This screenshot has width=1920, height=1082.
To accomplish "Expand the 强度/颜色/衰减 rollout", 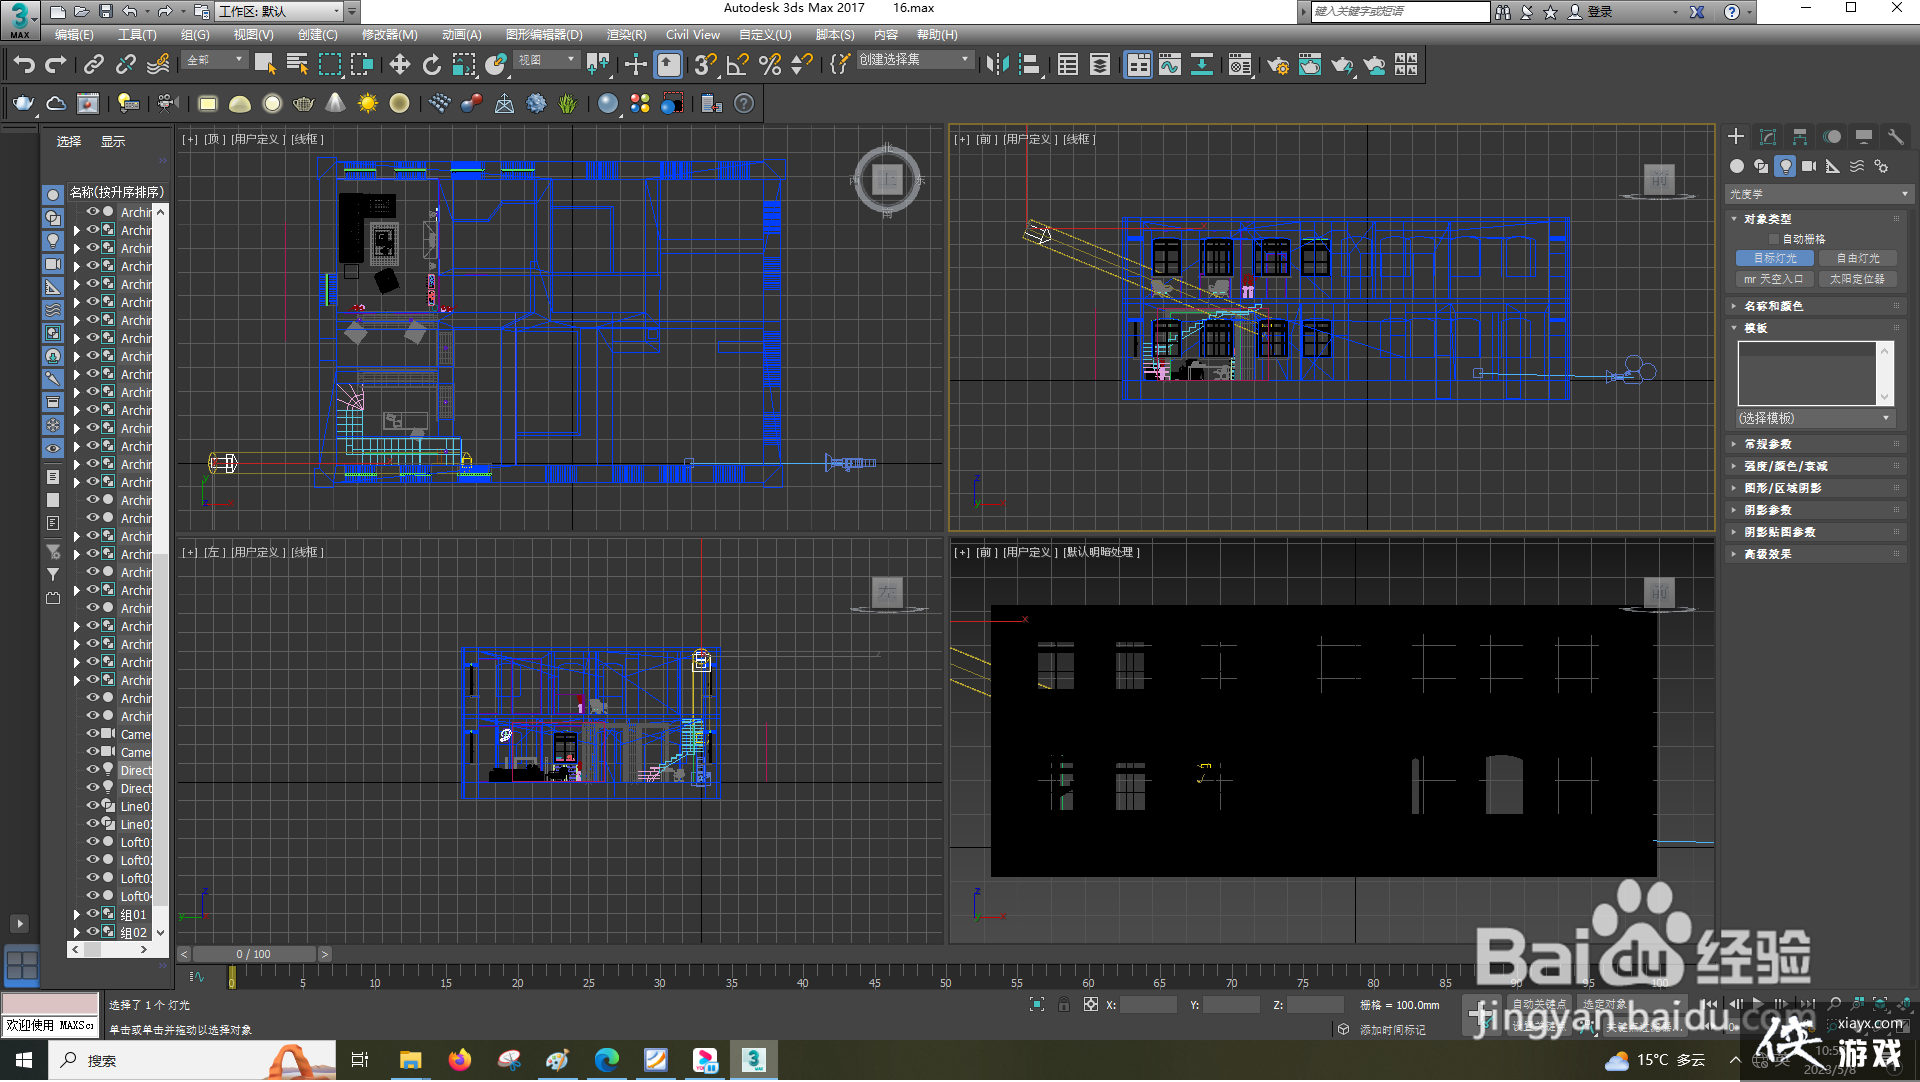I will (x=1807, y=465).
